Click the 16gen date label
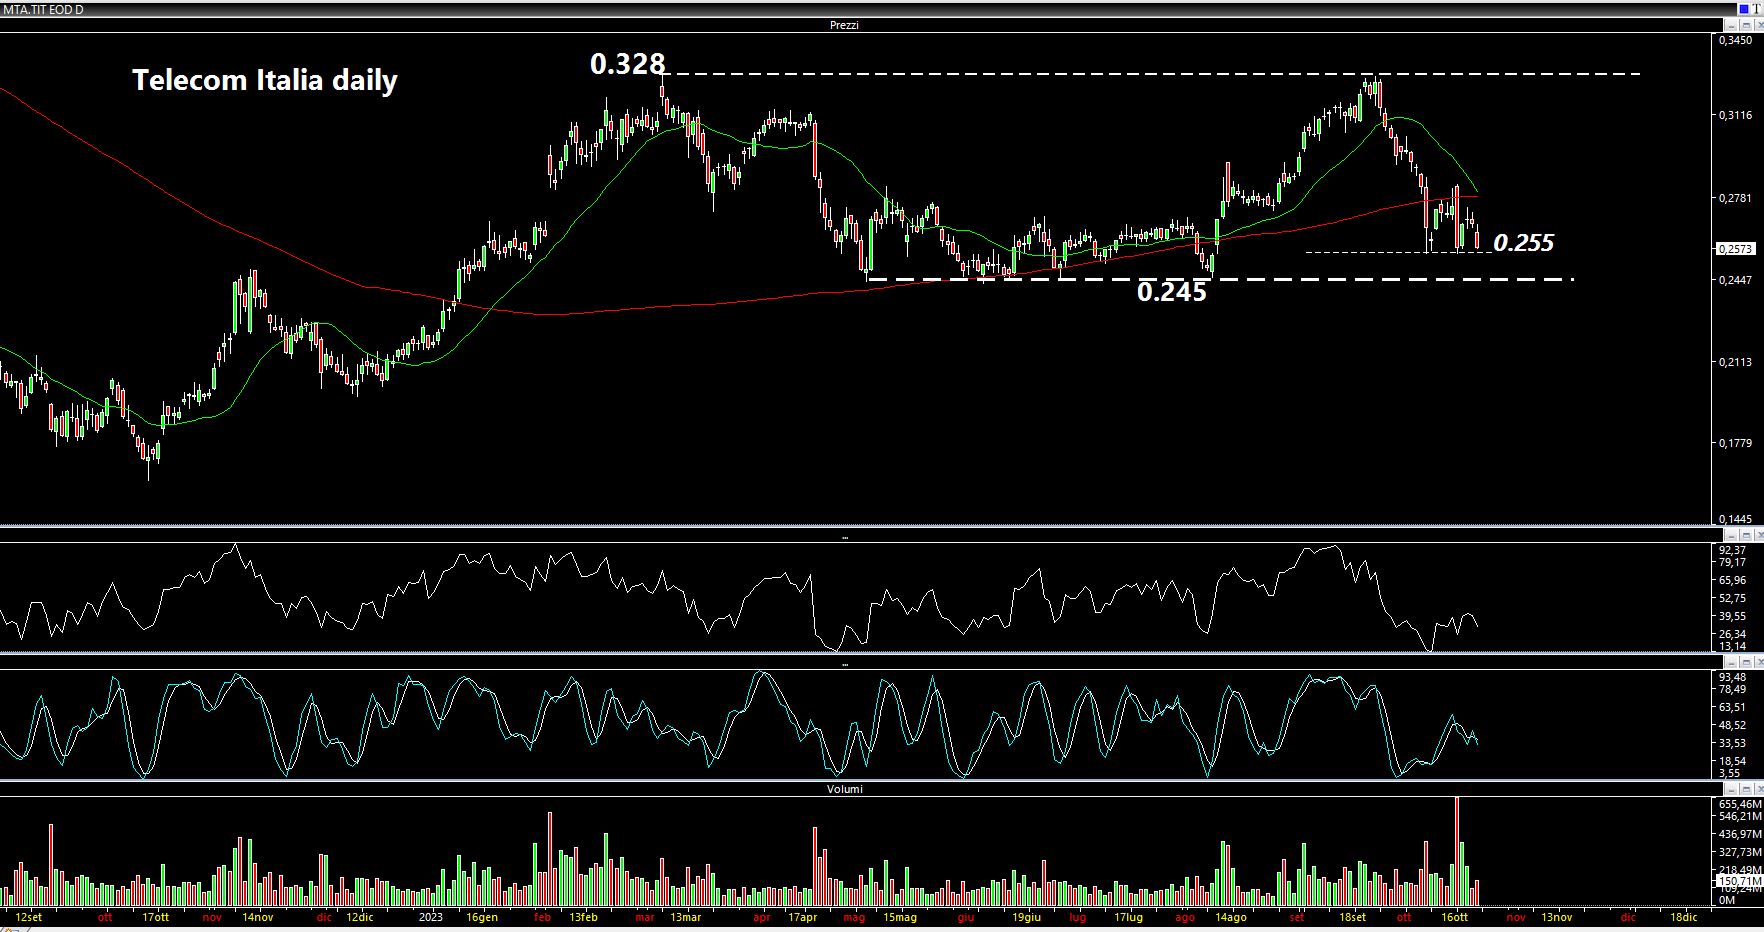This screenshot has height=932, width=1764. tap(481, 917)
